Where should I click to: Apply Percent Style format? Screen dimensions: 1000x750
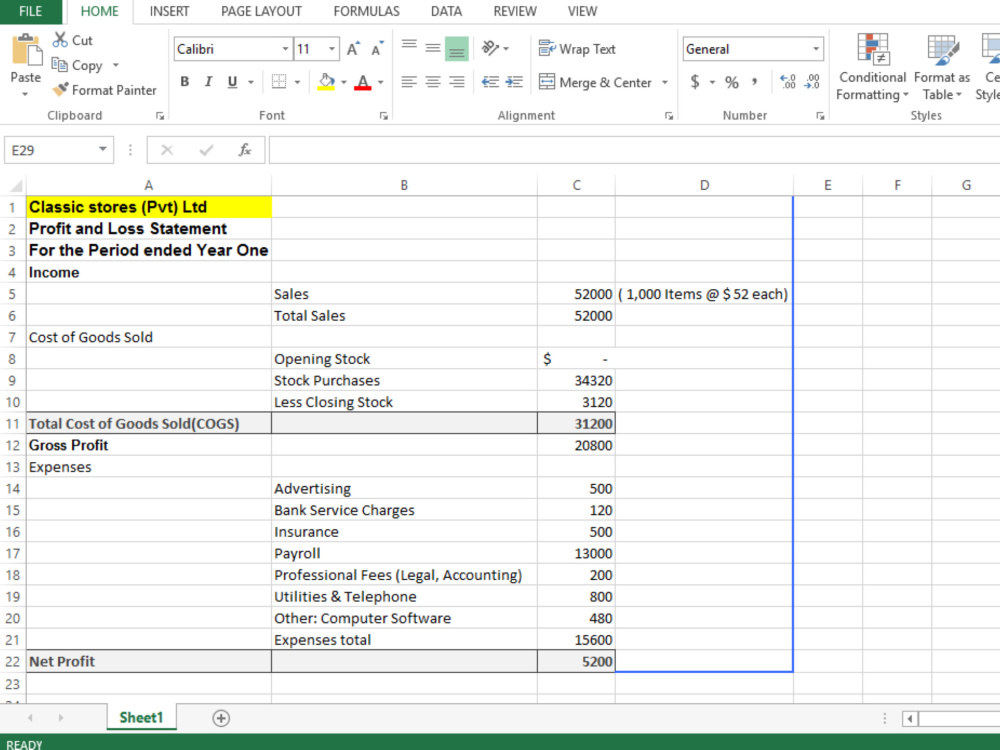[732, 82]
